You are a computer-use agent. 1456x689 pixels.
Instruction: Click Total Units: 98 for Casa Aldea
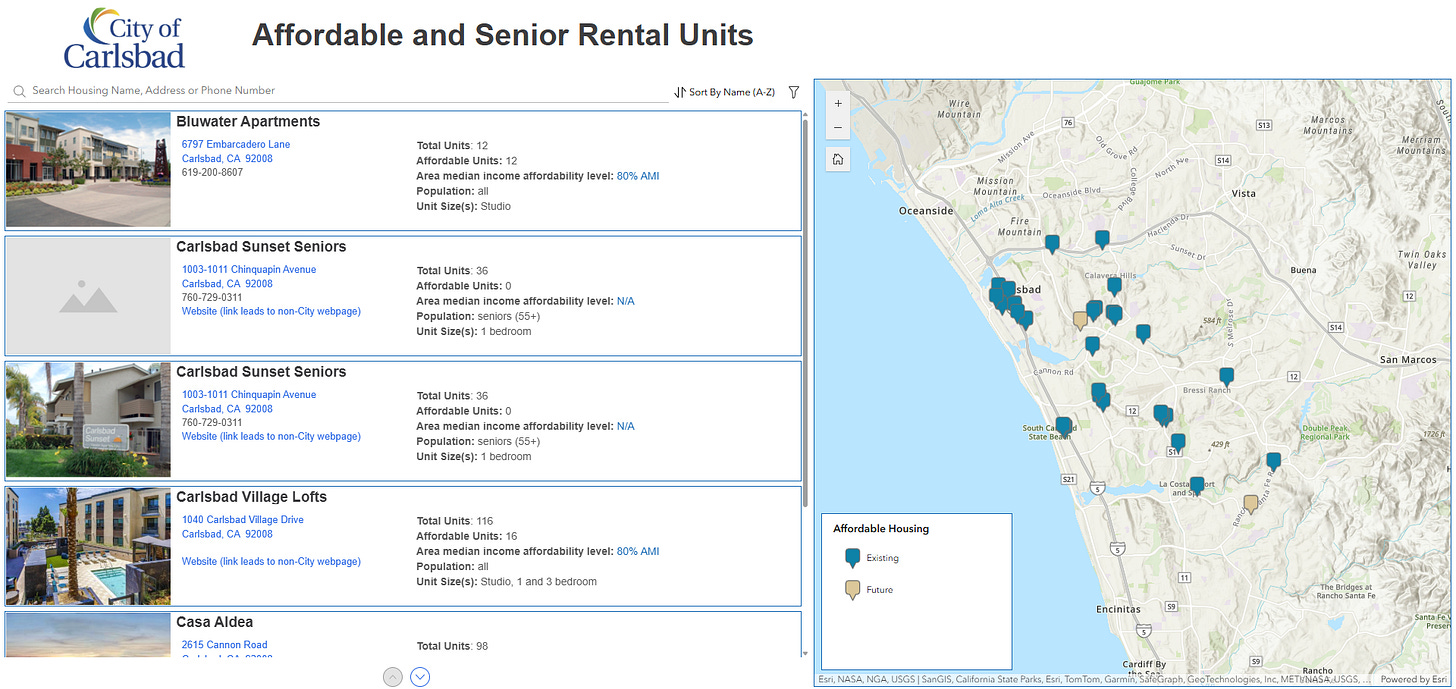coord(452,646)
